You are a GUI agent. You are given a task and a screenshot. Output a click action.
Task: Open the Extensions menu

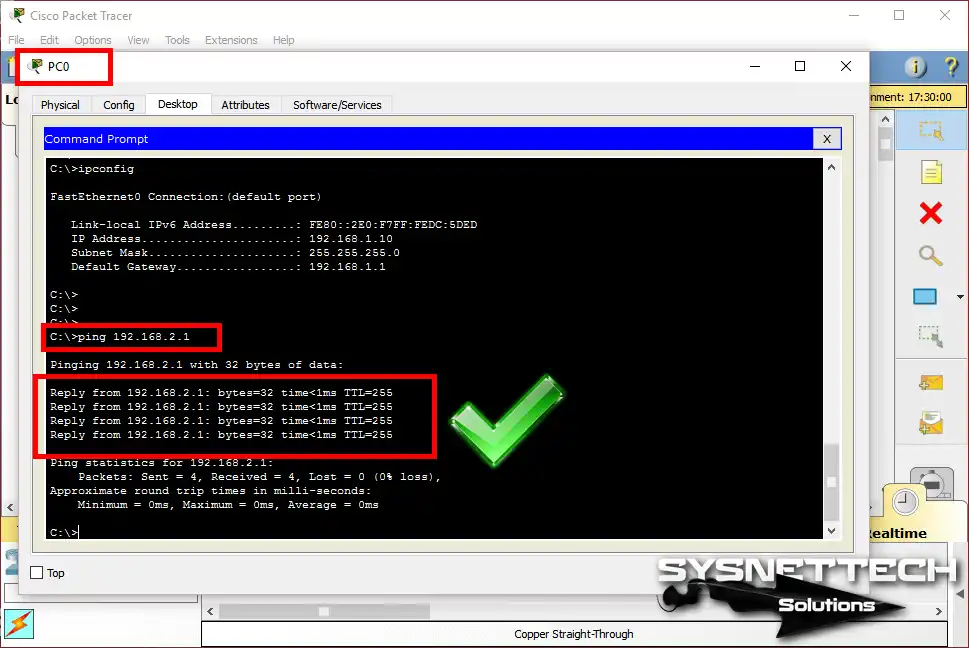click(x=231, y=40)
